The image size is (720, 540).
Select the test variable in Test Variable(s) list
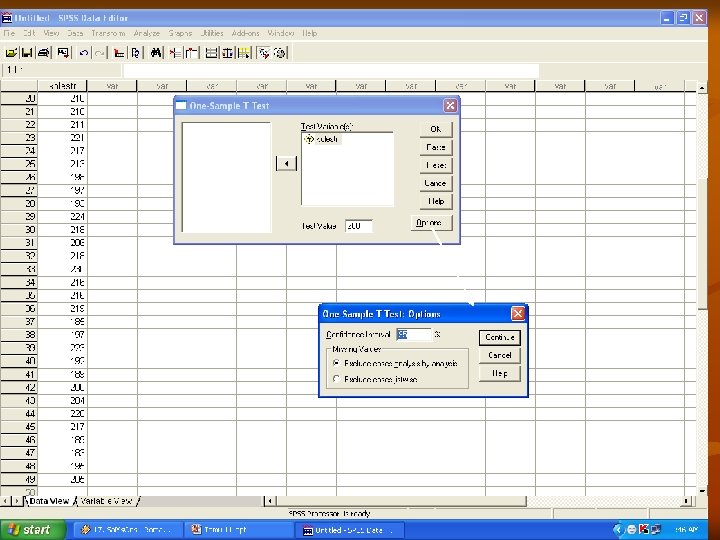click(322, 139)
